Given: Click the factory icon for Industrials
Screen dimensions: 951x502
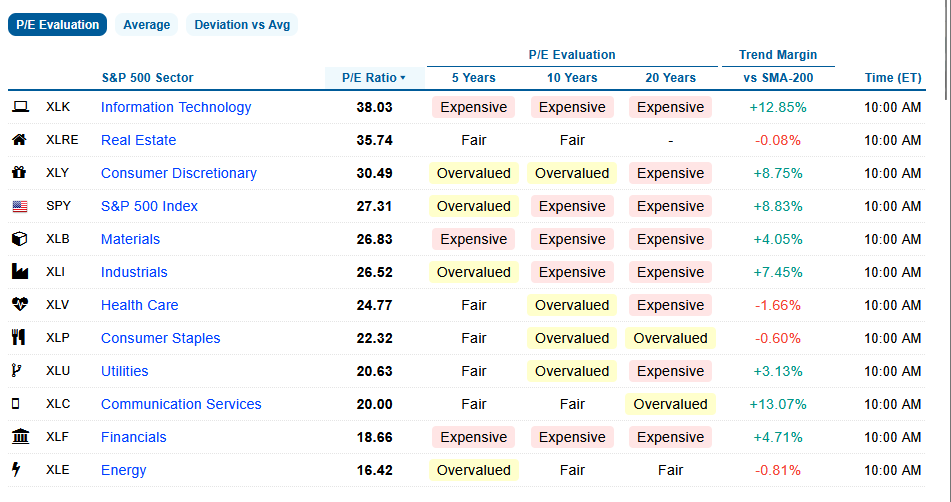Looking at the screenshot, I should (20, 272).
